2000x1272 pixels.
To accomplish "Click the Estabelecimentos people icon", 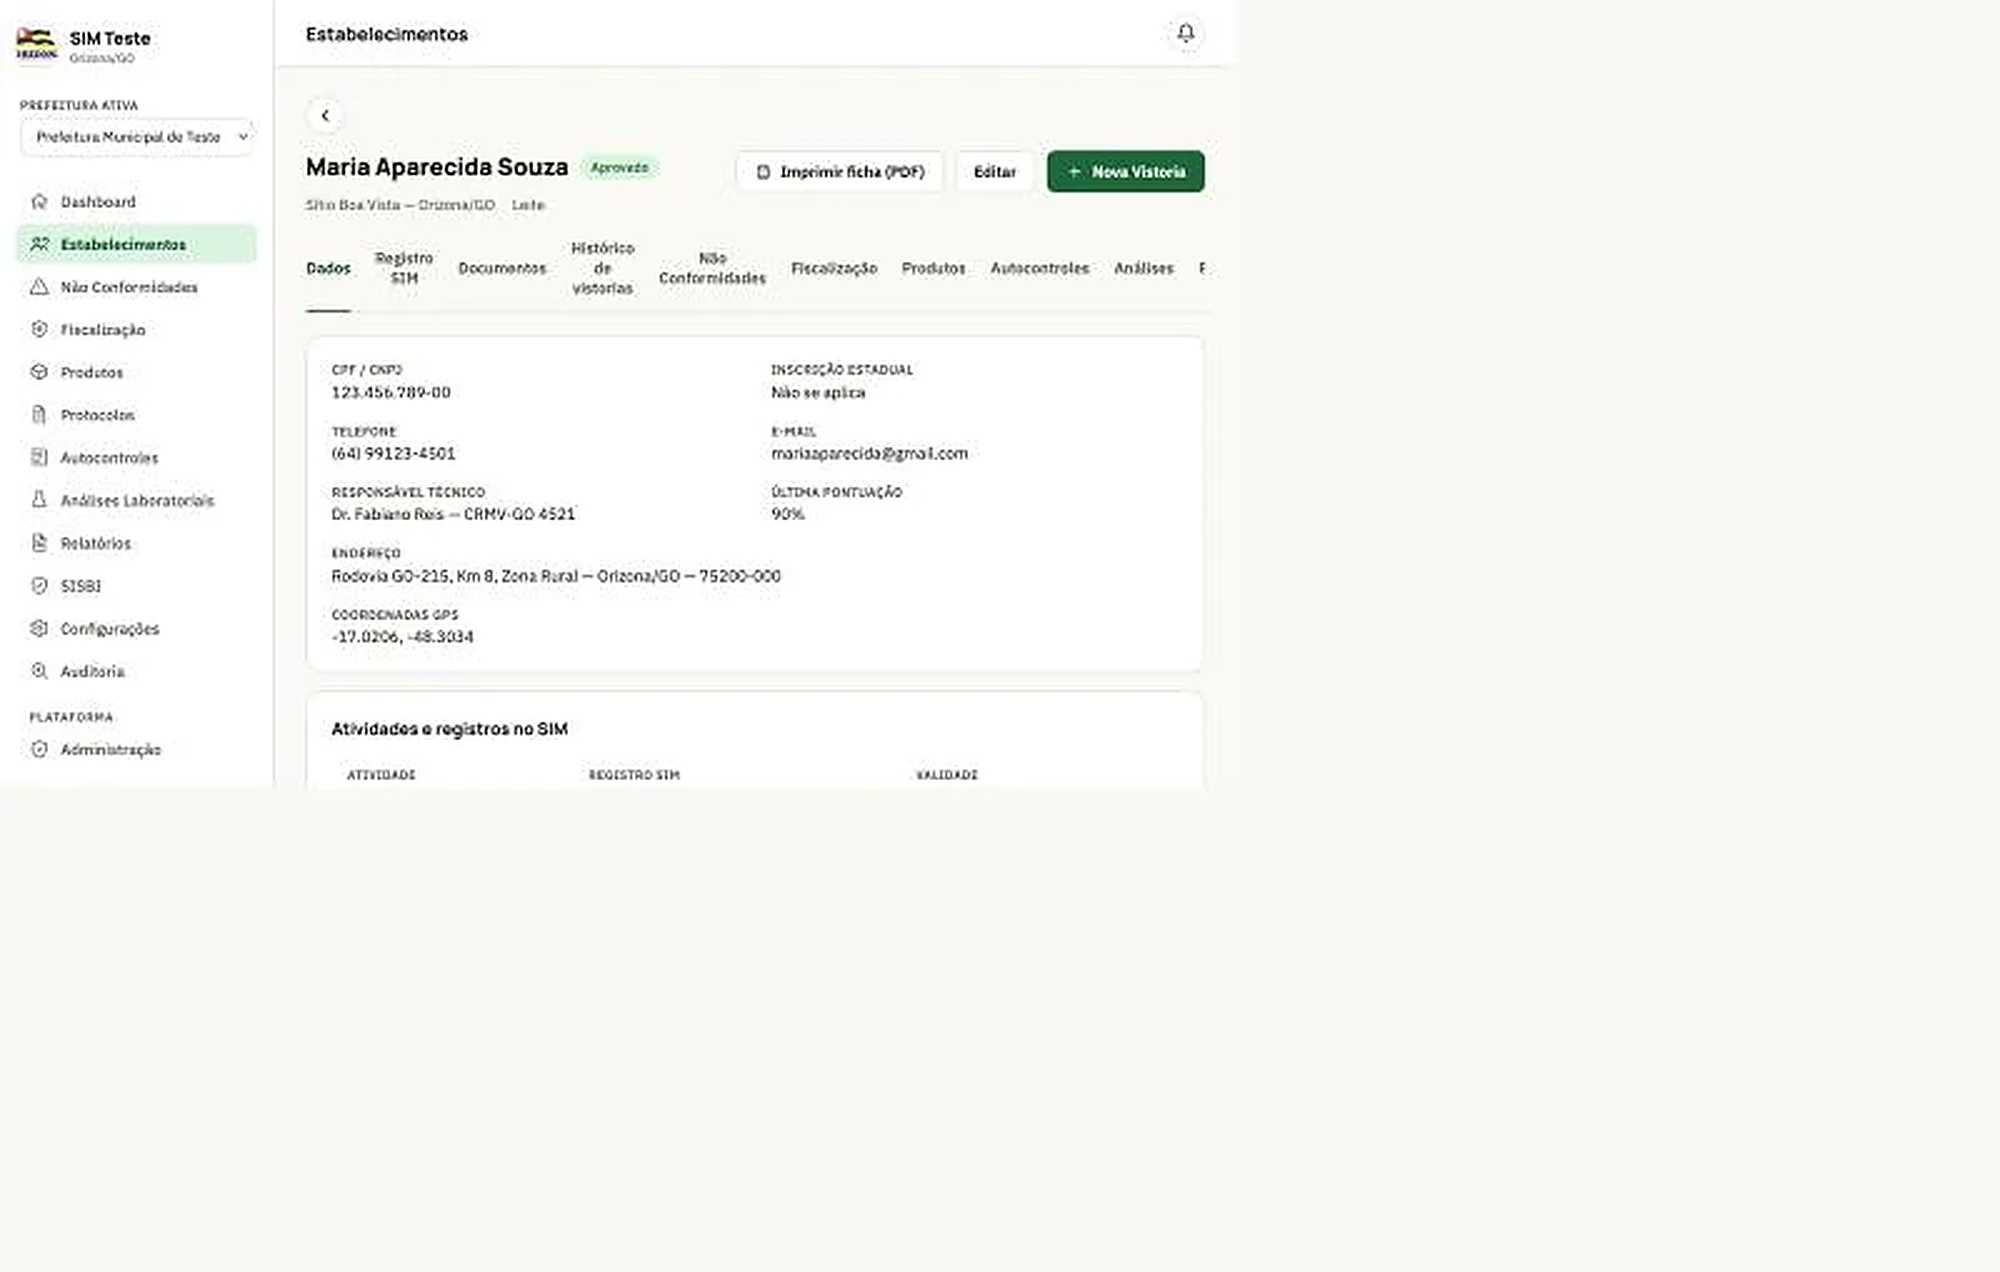I will point(39,244).
